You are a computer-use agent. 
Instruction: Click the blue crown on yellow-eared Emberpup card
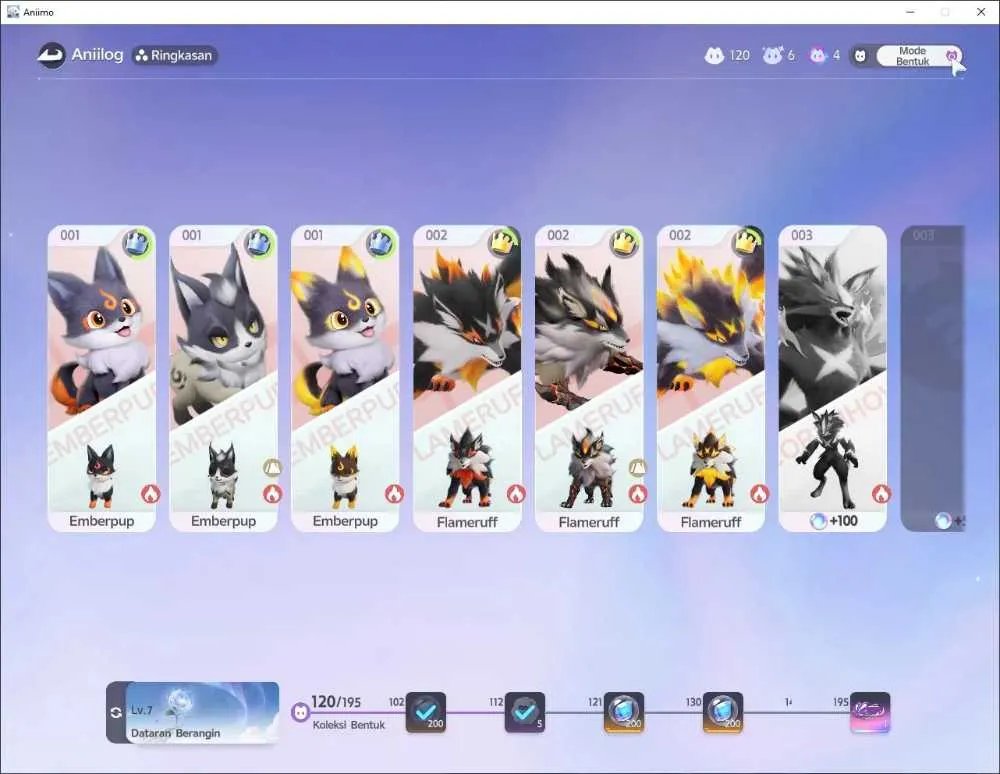point(381,243)
